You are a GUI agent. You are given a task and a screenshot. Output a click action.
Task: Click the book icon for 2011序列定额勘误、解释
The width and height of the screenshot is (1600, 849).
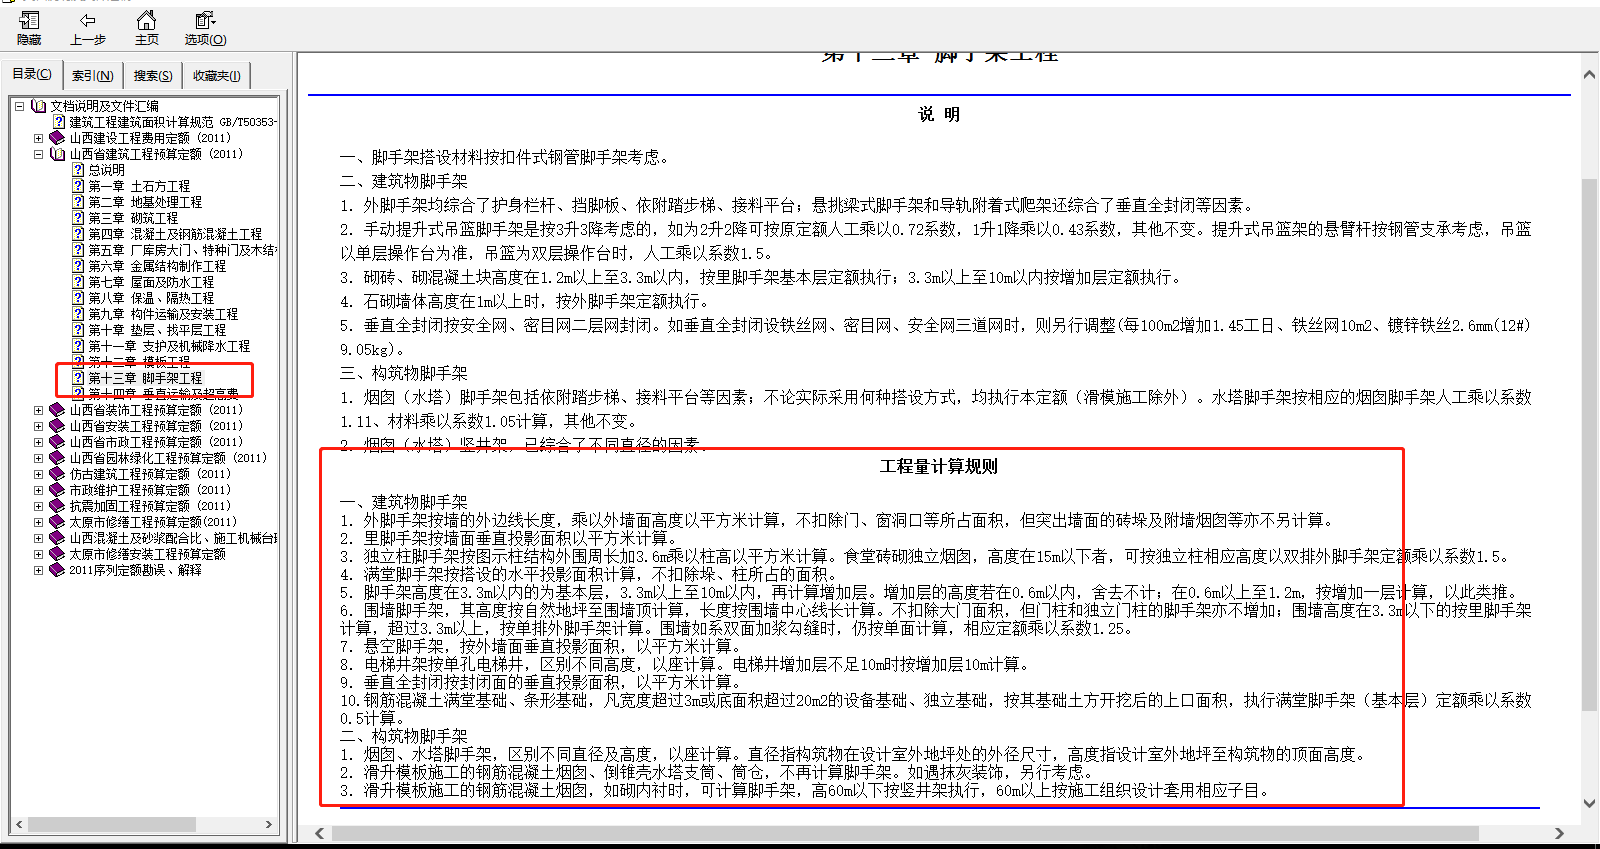coord(57,570)
